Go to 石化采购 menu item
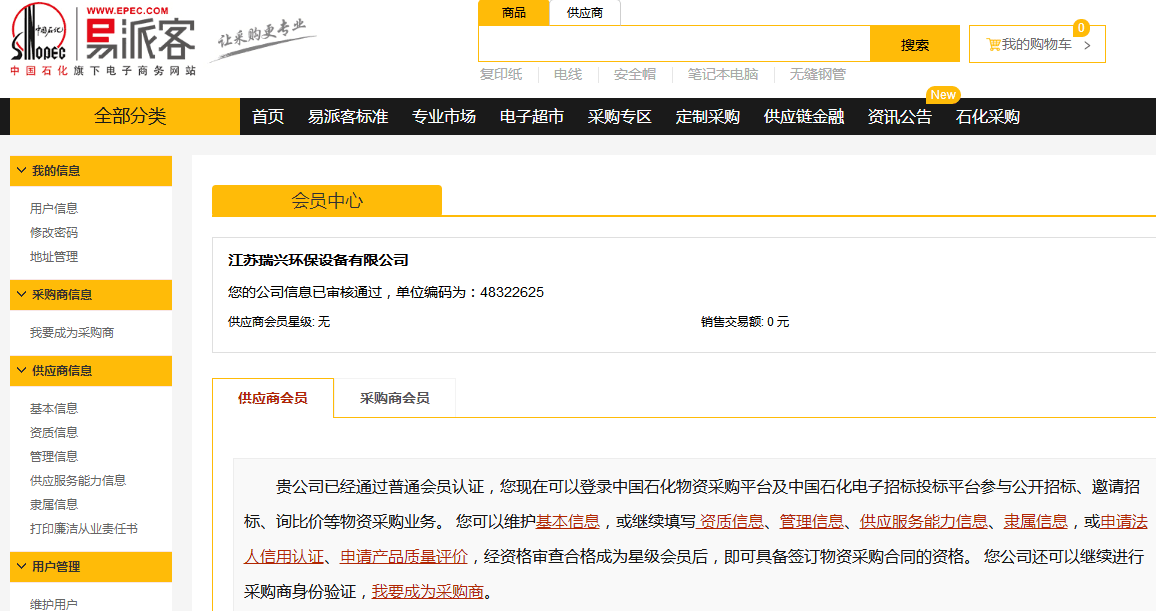 987,117
